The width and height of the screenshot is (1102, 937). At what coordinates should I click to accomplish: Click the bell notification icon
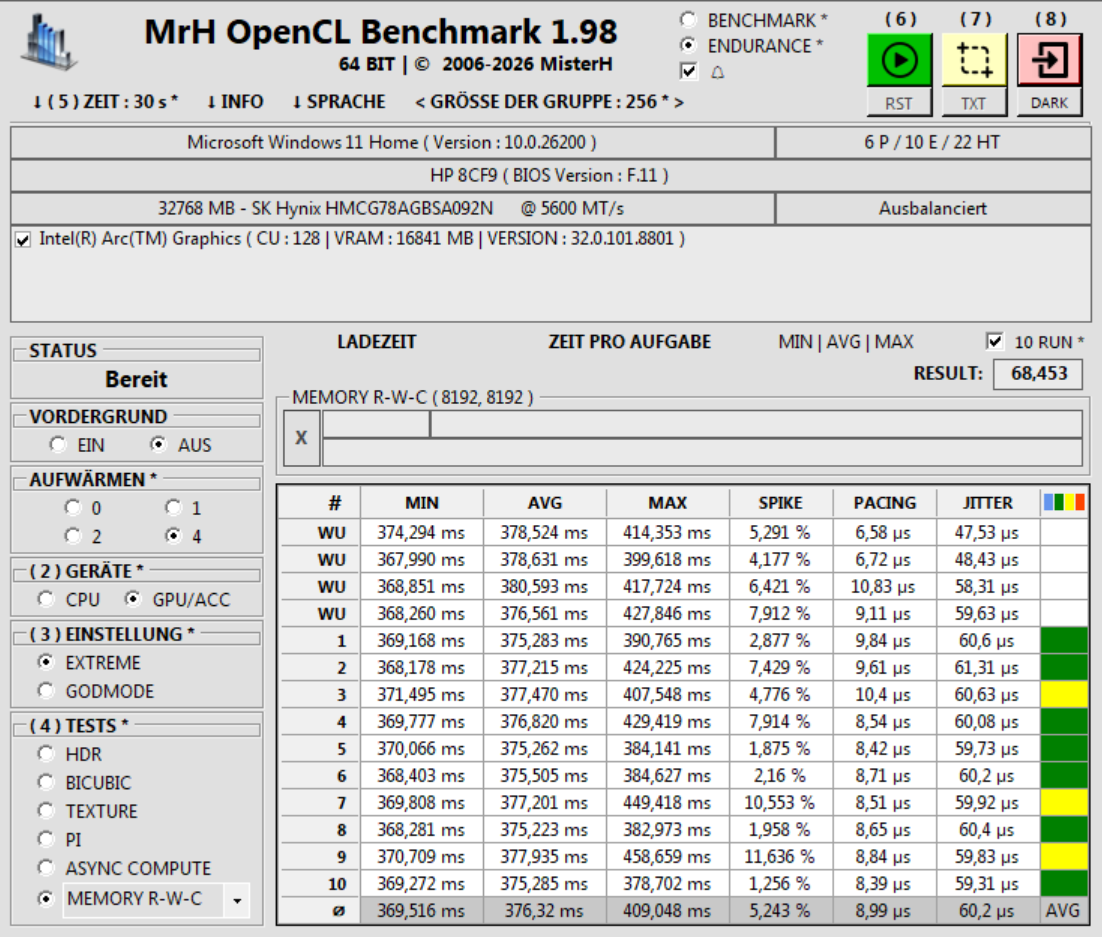(x=718, y=72)
